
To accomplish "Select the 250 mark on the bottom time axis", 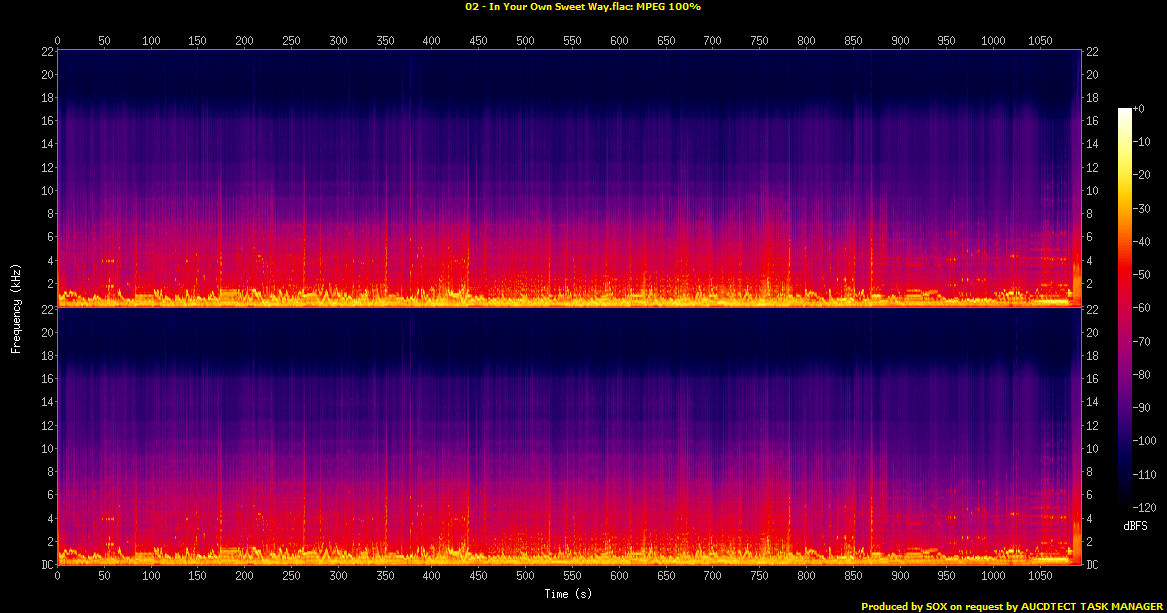I will coord(291,577).
